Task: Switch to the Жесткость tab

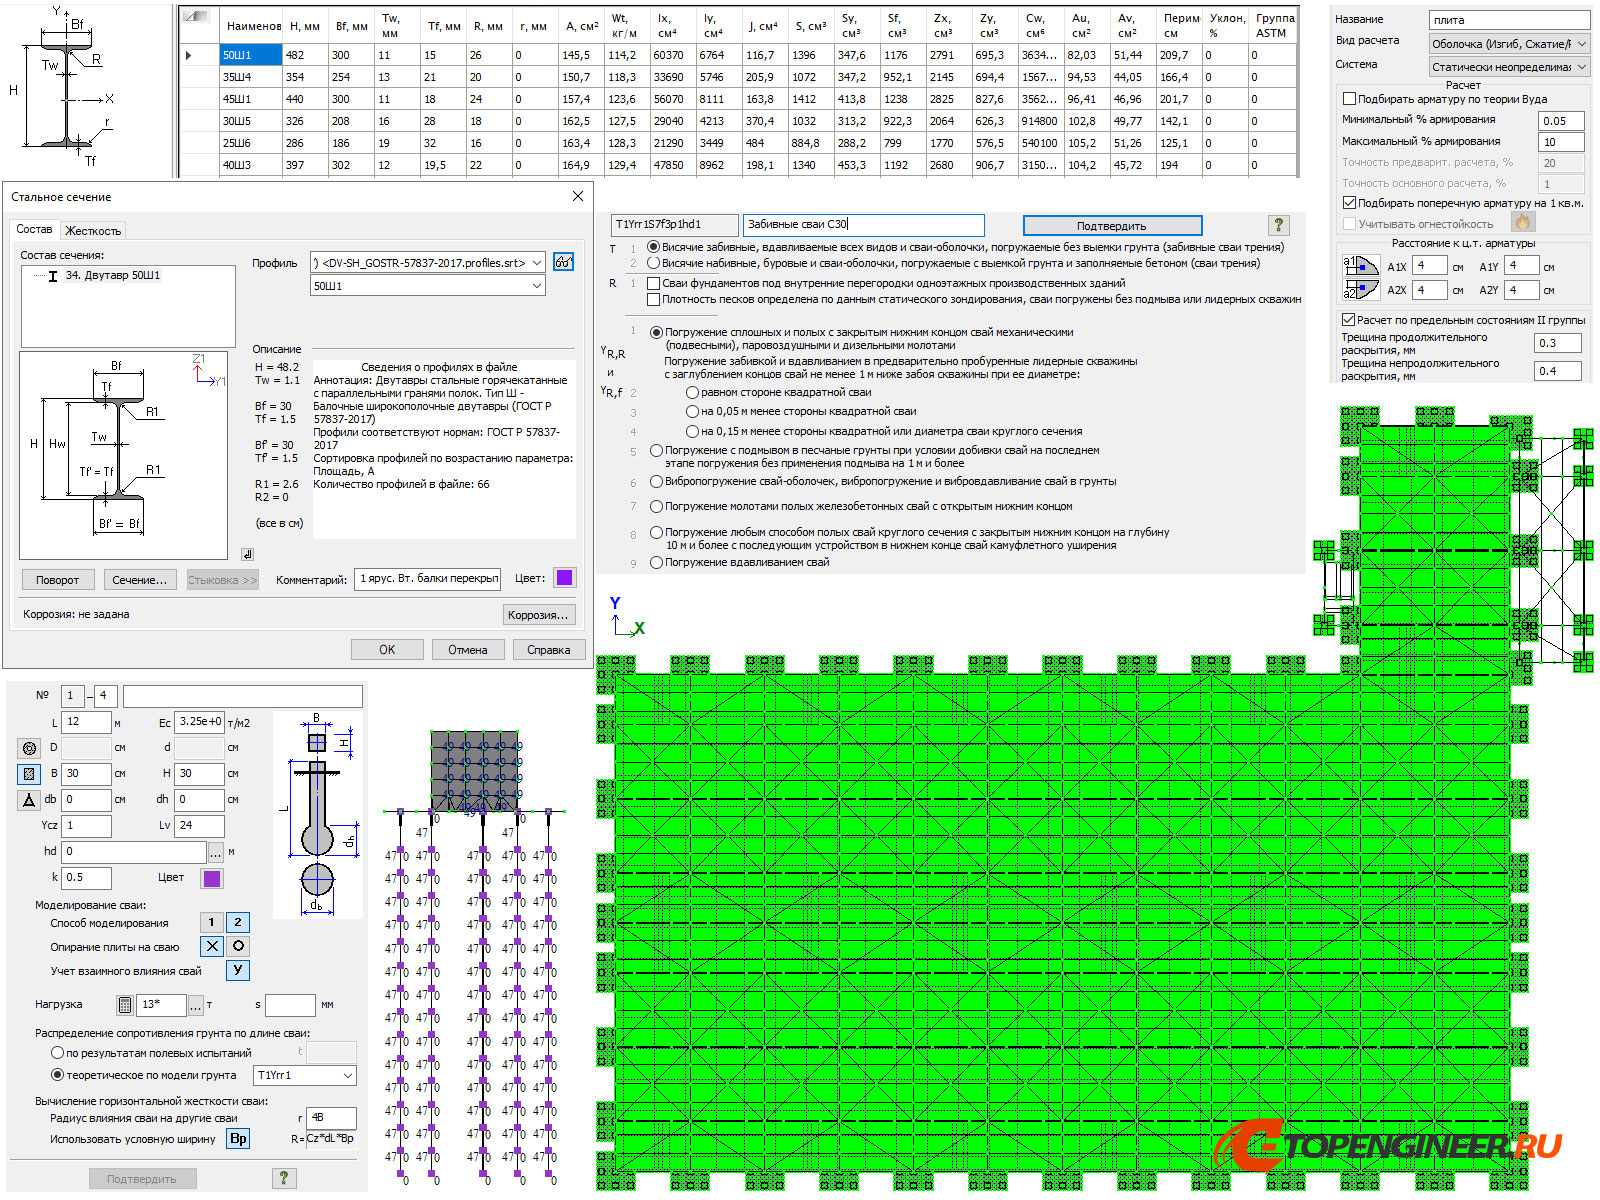Action: pyautogui.click(x=93, y=230)
